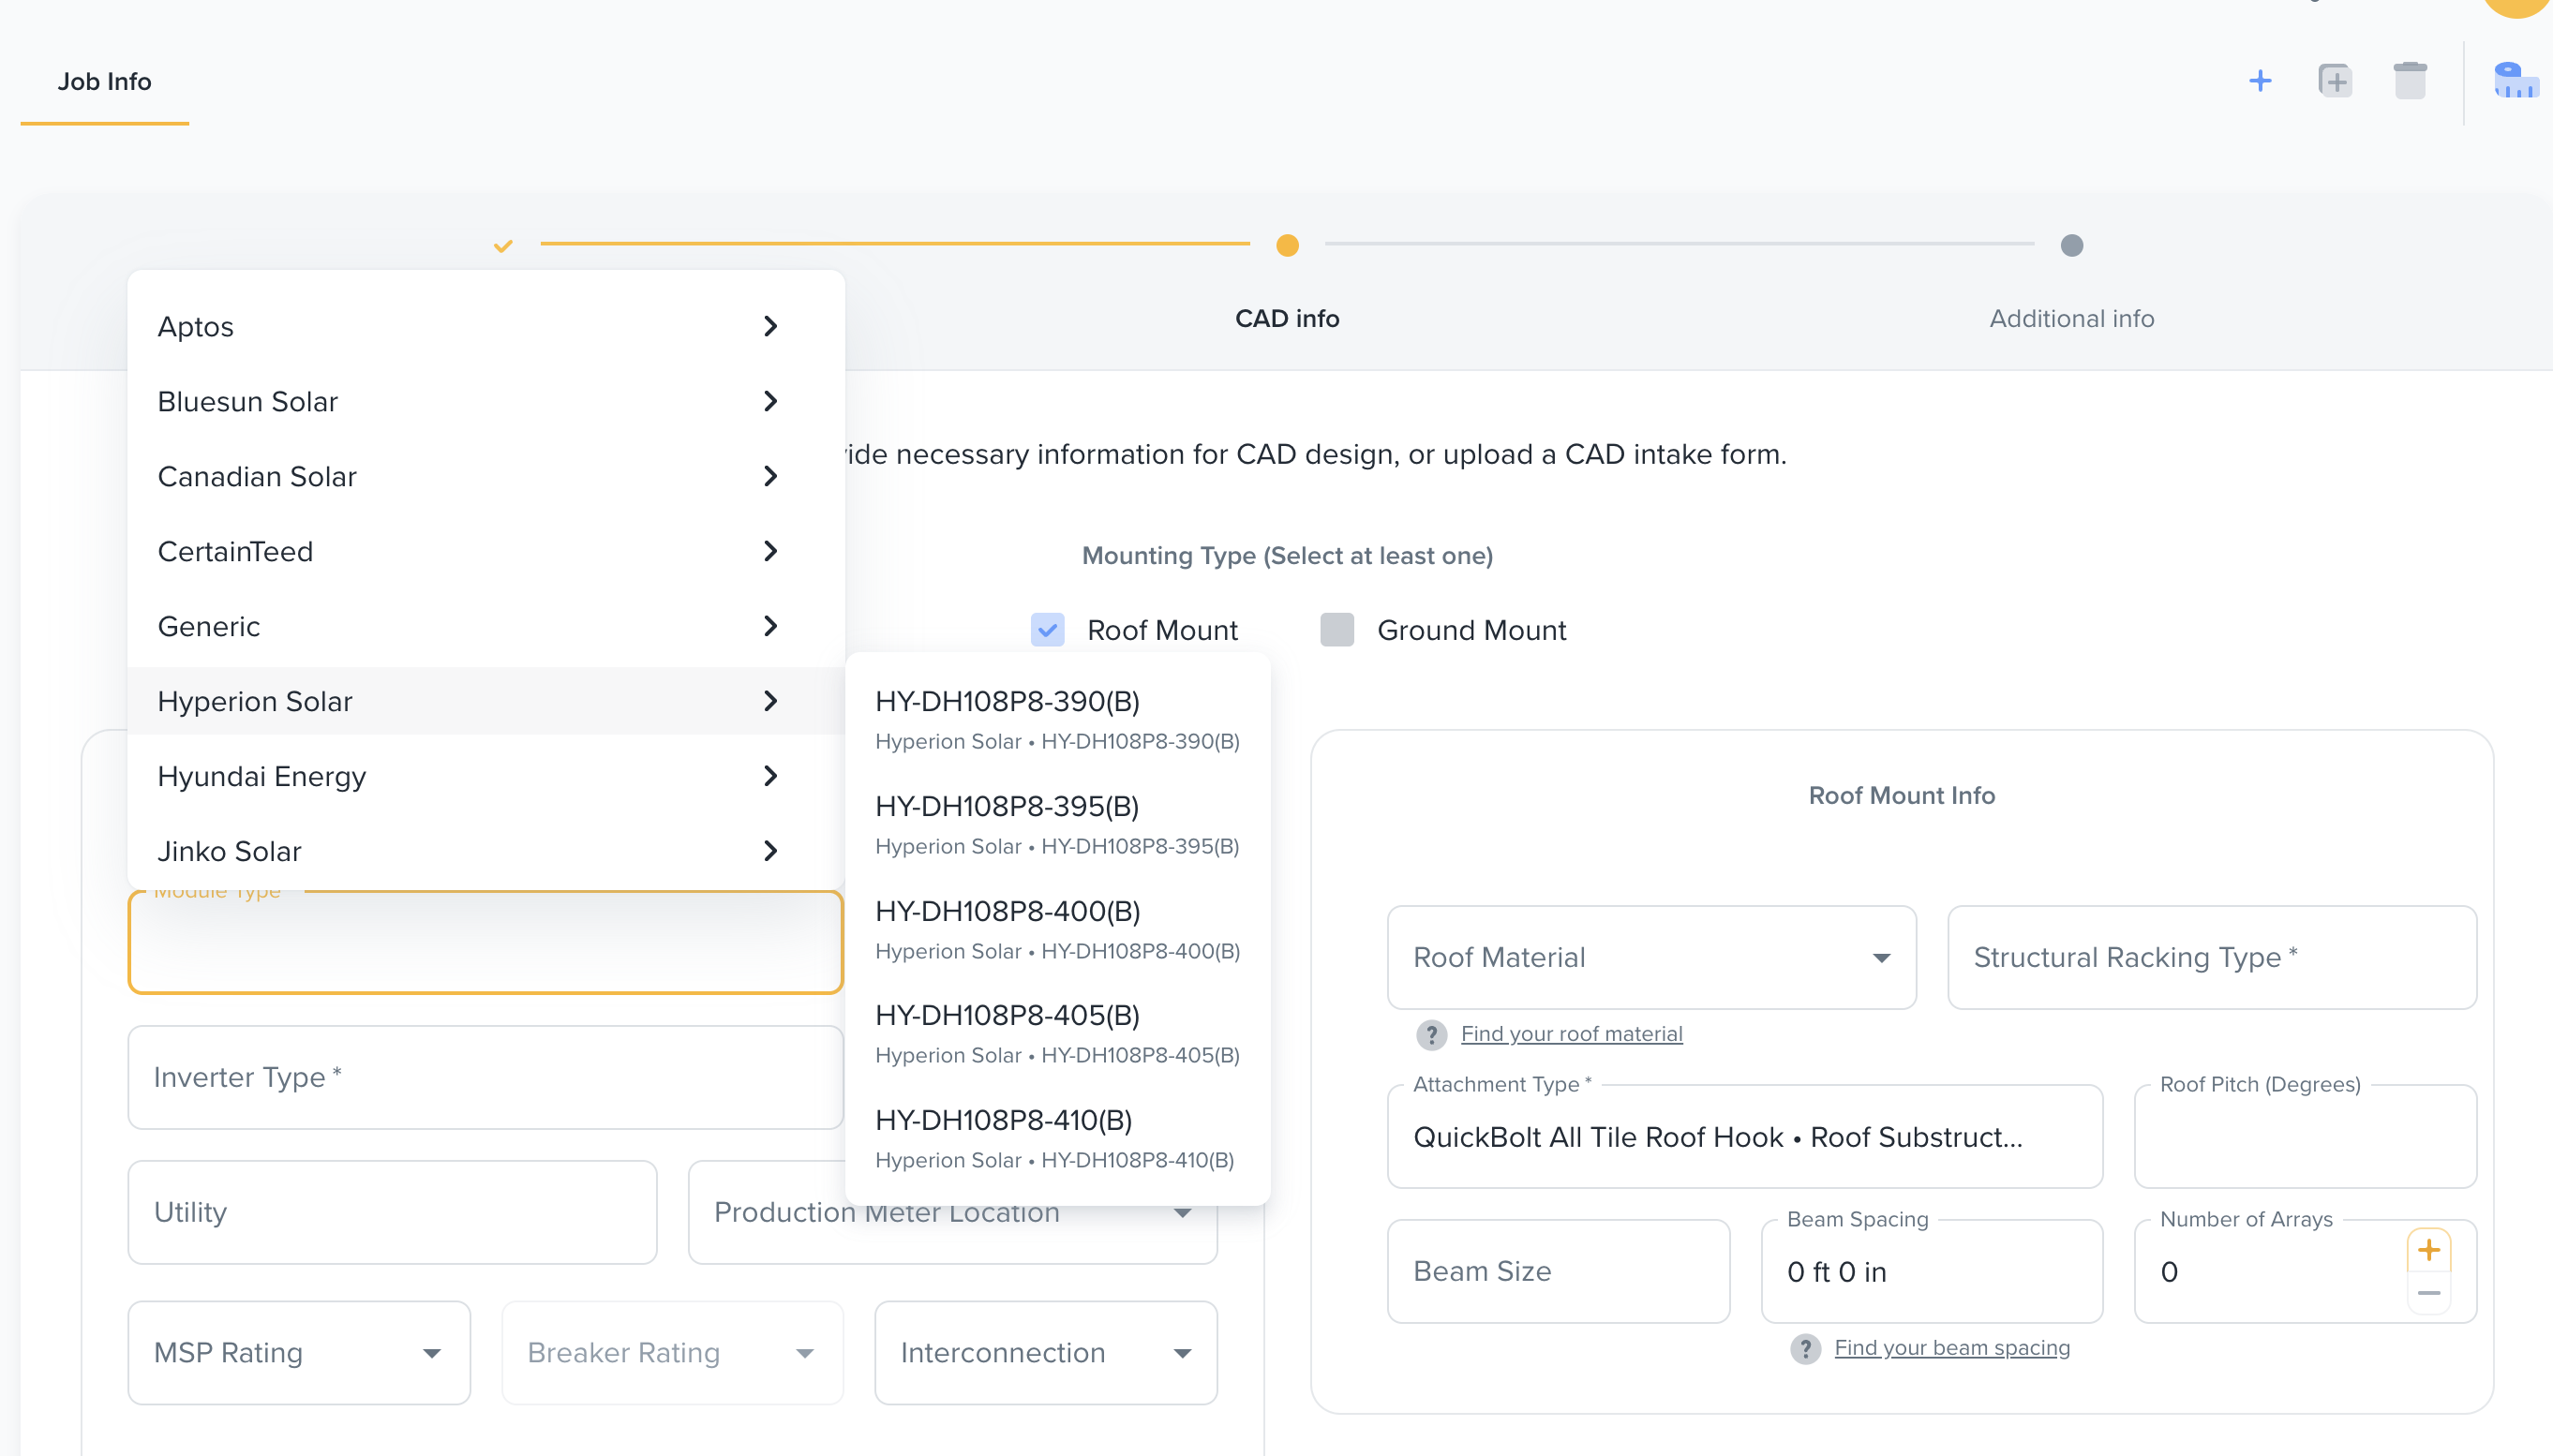
Task: Uncheck the Roof Mount checkbox
Action: point(1047,630)
